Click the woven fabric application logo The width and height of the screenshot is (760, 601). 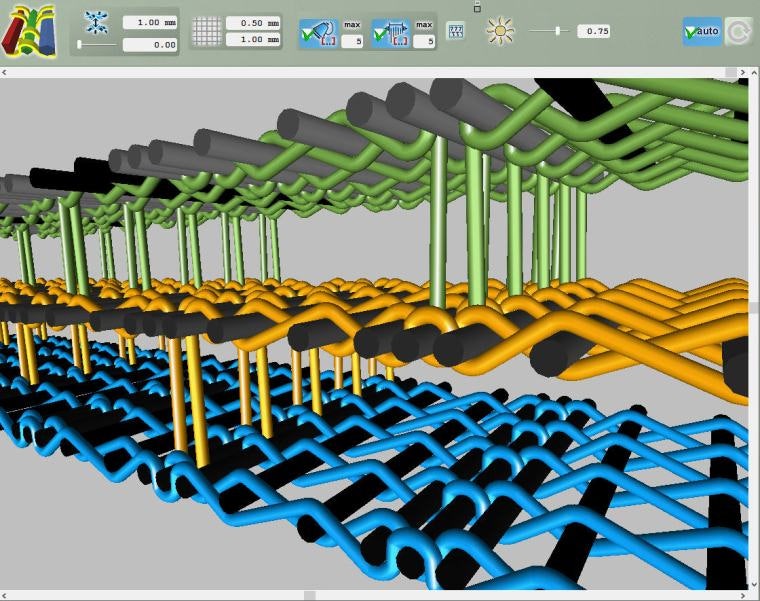click(x=29, y=31)
